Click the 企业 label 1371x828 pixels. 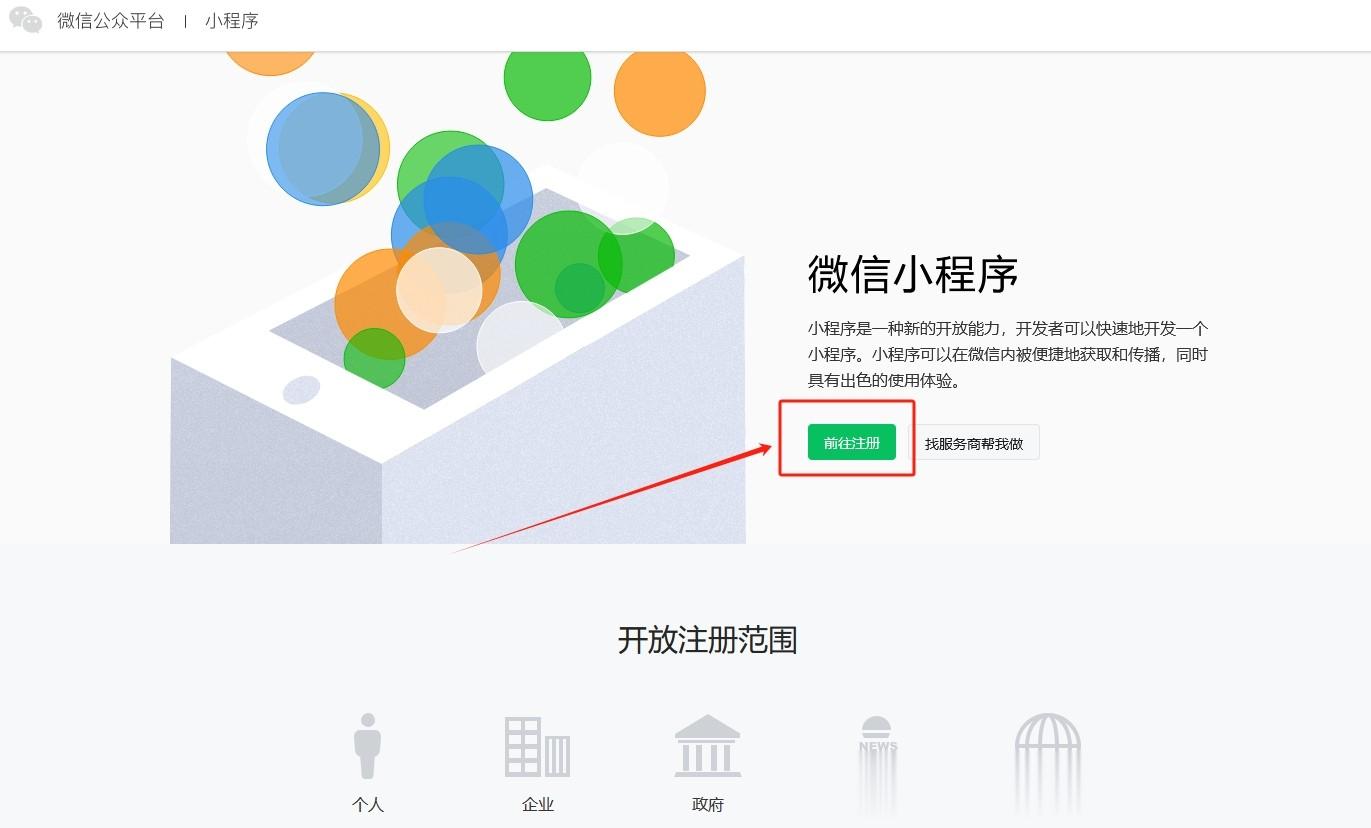tap(538, 805)
